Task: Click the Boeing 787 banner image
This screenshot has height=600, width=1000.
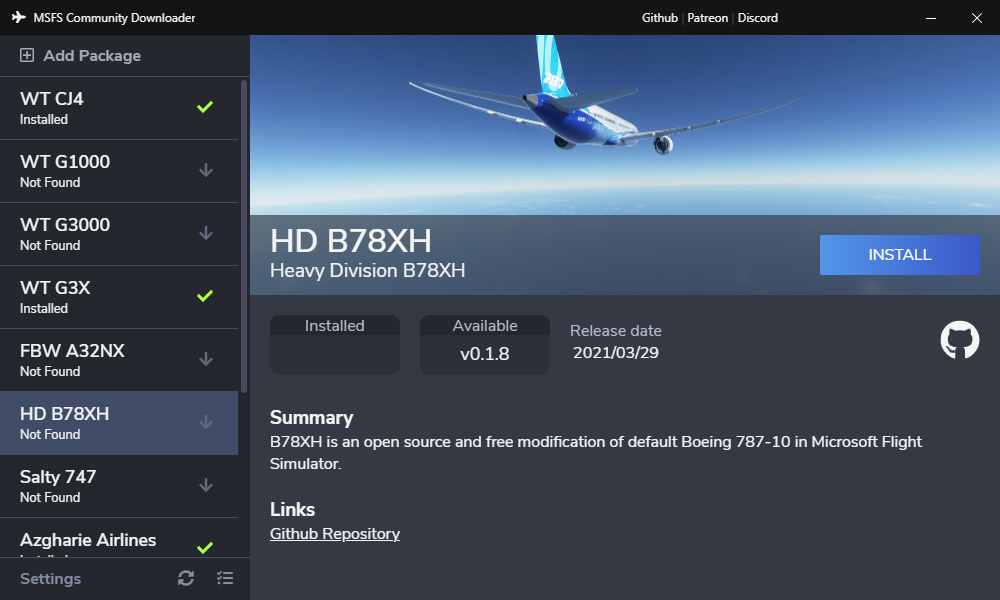Action: tap(625, 125)
